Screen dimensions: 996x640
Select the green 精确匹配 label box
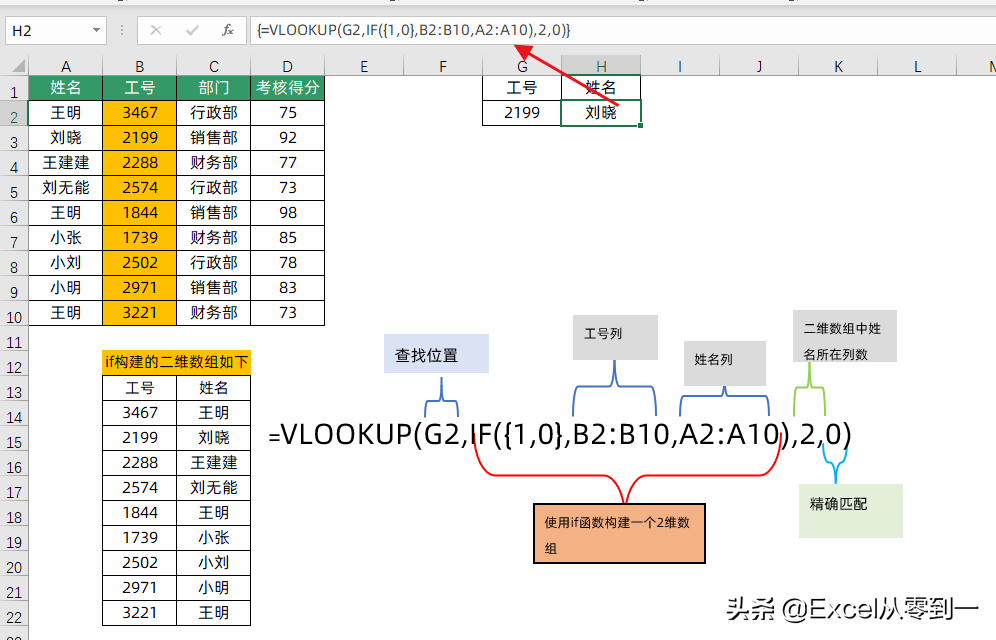pos(850,510)
